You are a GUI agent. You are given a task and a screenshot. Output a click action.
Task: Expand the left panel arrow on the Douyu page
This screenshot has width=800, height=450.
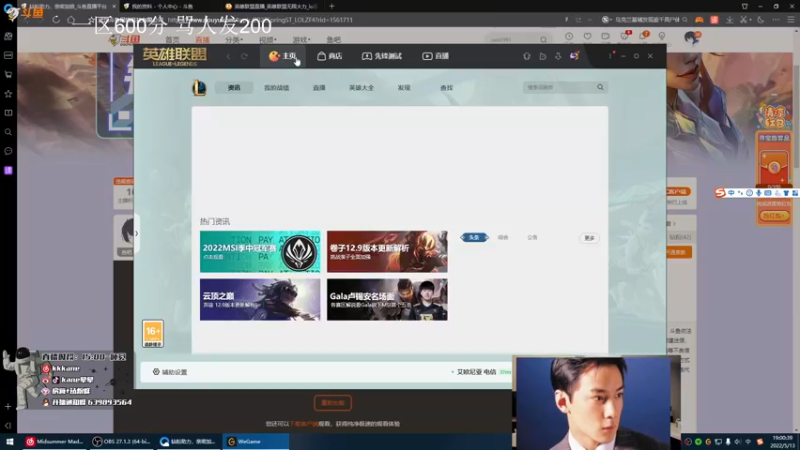pos(136,234)
